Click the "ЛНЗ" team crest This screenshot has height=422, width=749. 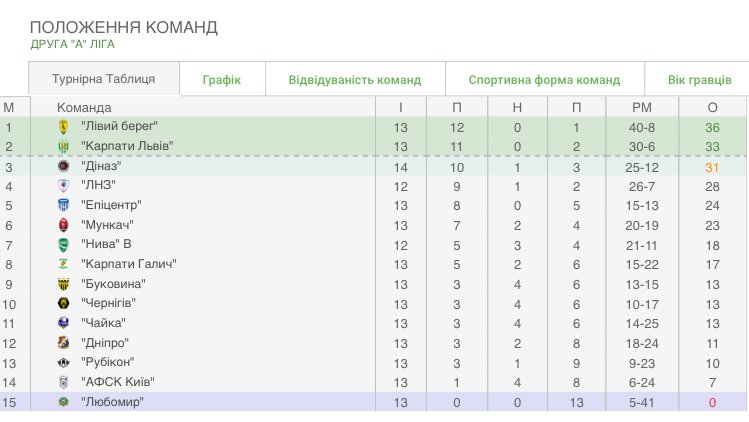click(63, 185)
